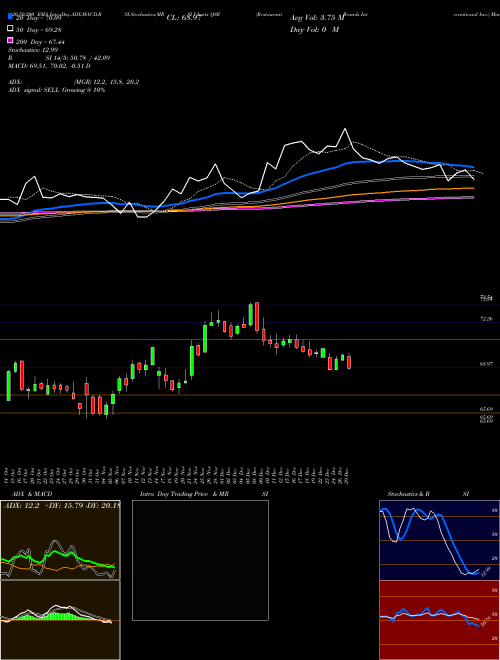Click the ADX indicator chart panel

tap(60, 540)
